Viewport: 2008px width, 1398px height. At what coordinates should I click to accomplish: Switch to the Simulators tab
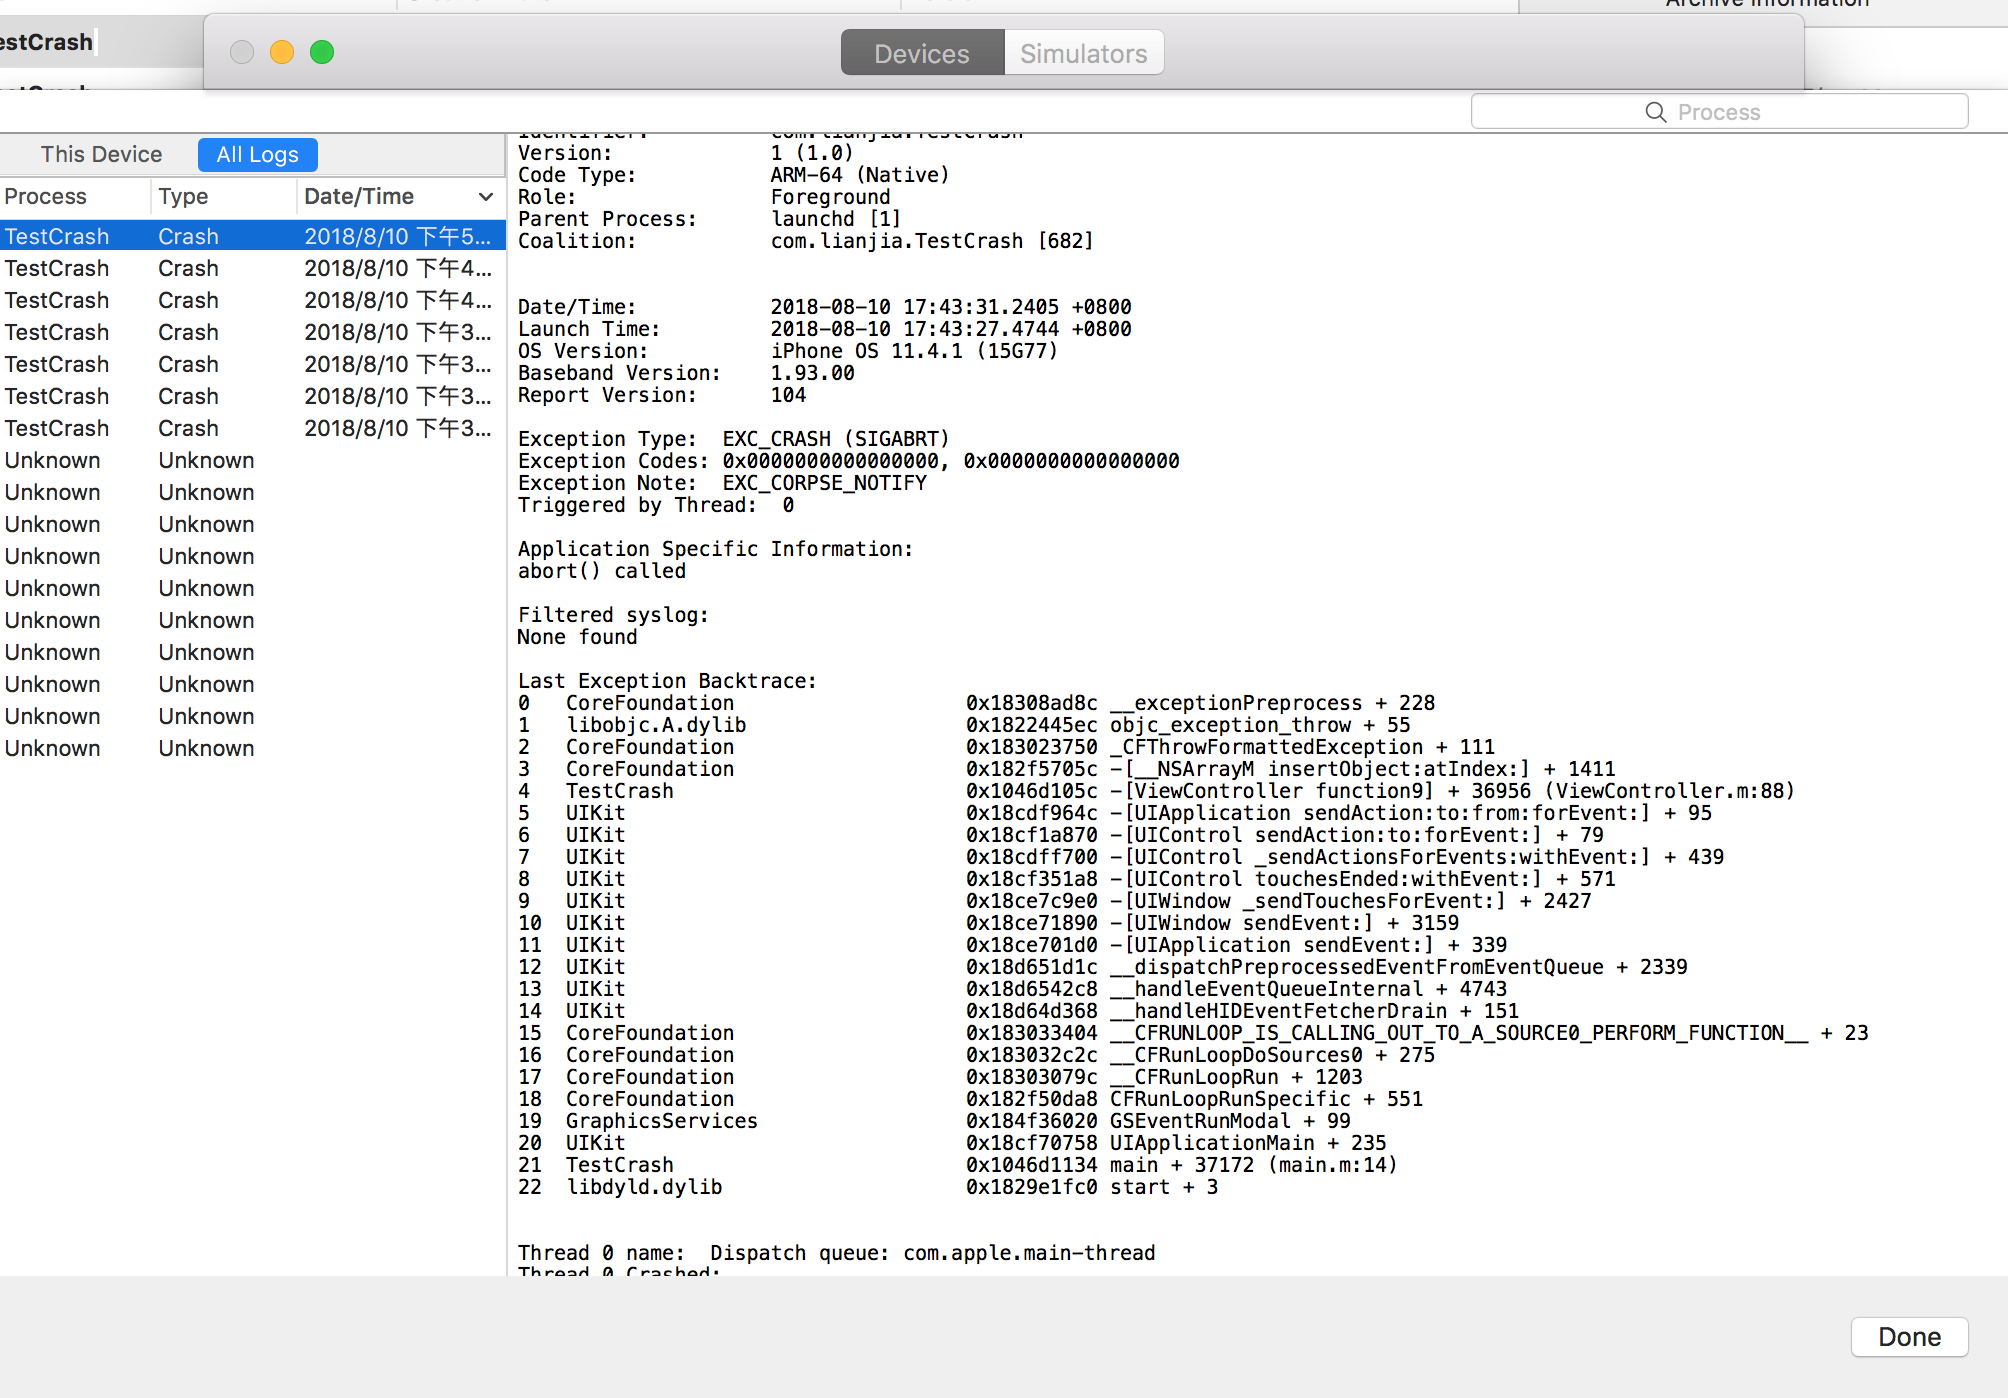tap(1084, 53)
